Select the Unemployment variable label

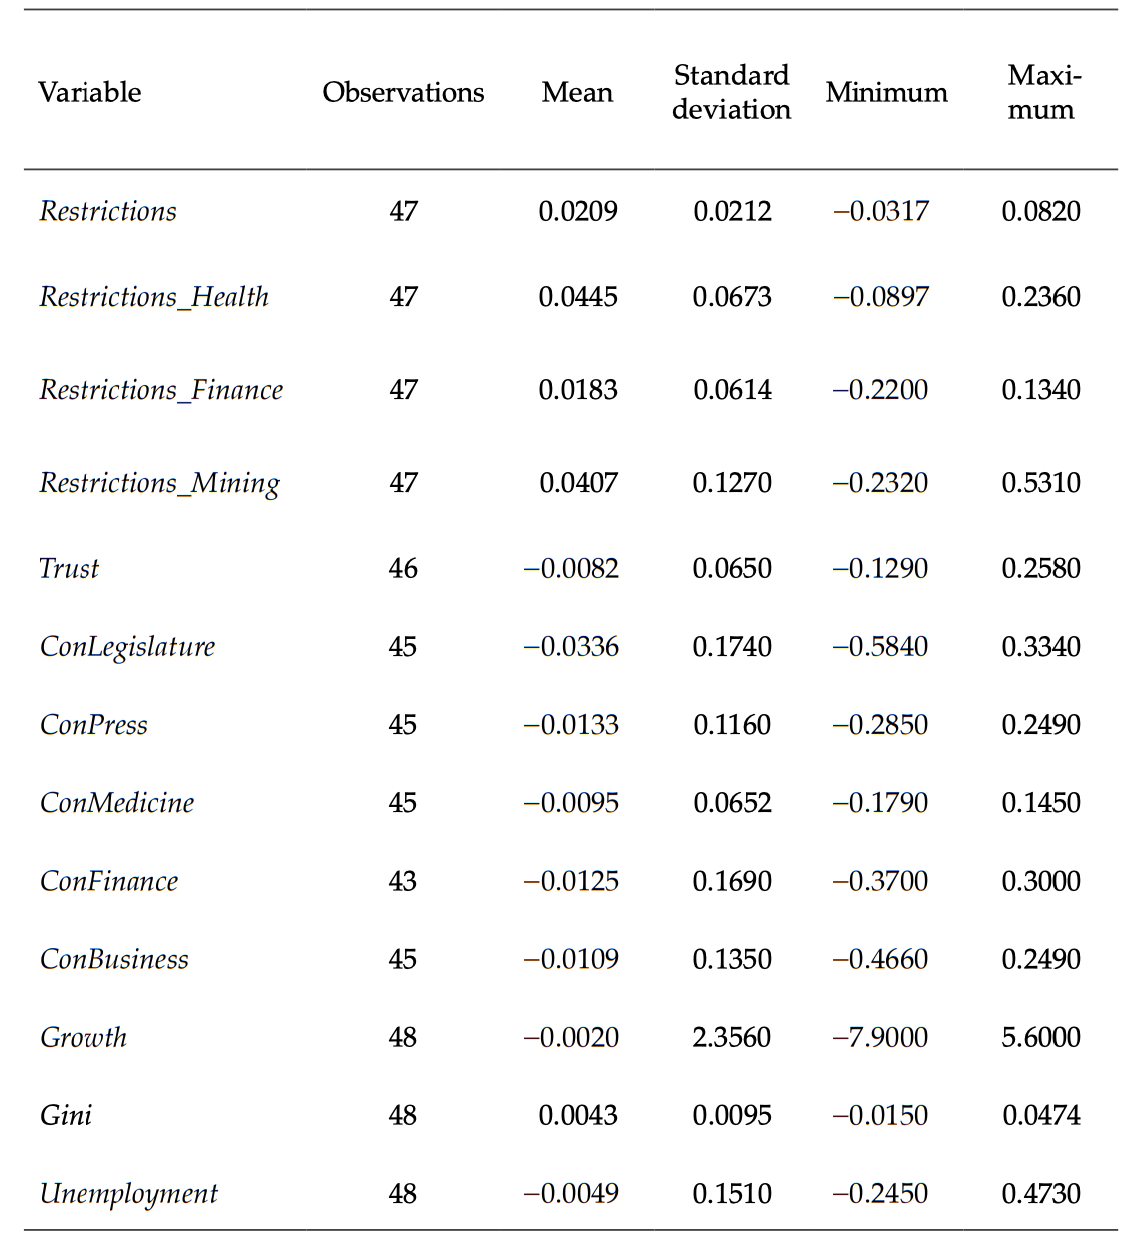click(128, 1194)
